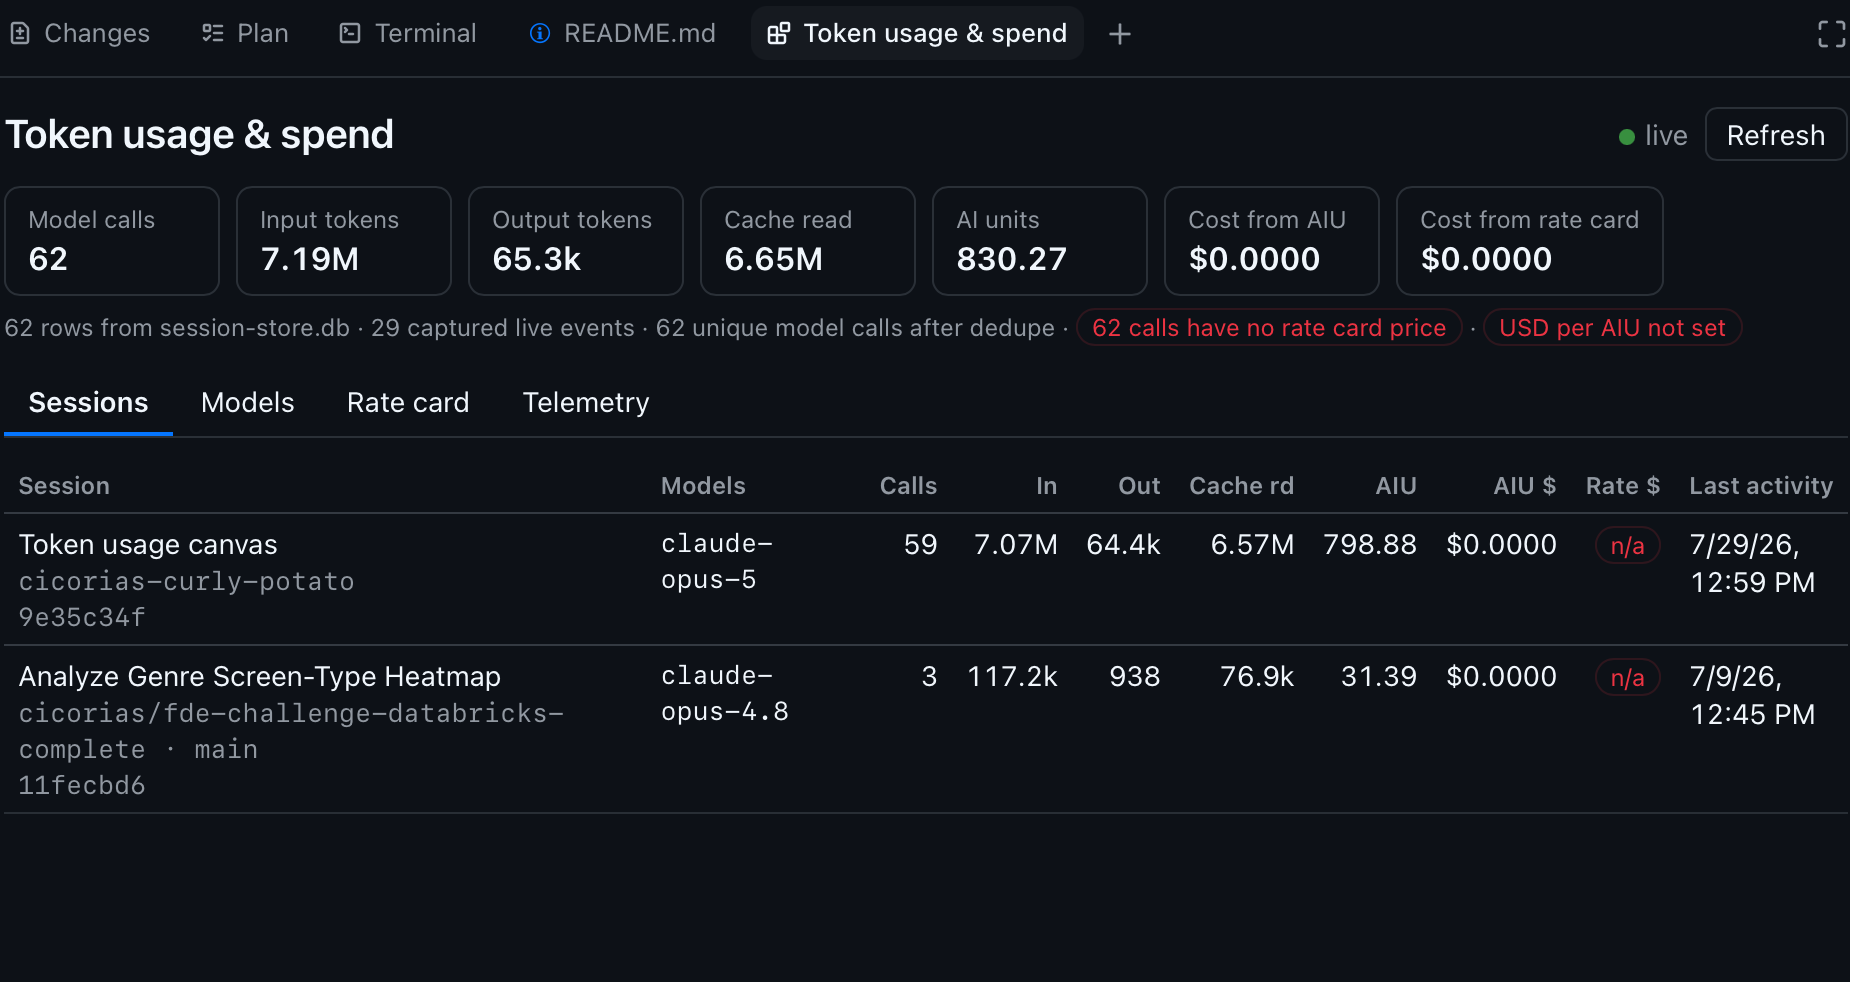Click the AIU column header
This screenshot has height=982, width=1850.
point(1396,486)
